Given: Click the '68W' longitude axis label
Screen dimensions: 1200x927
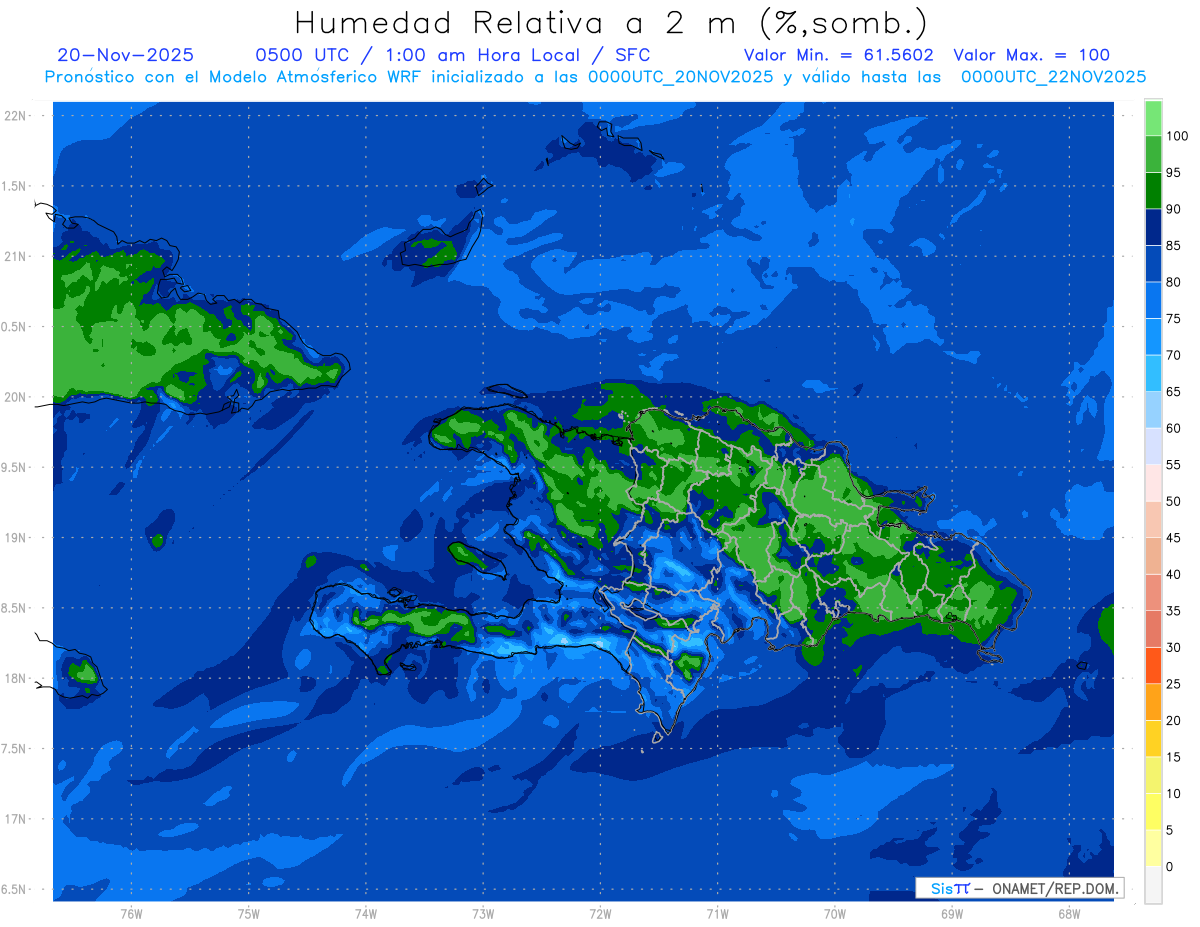Looking at the screenshot, I should (x=1069, y=914).
